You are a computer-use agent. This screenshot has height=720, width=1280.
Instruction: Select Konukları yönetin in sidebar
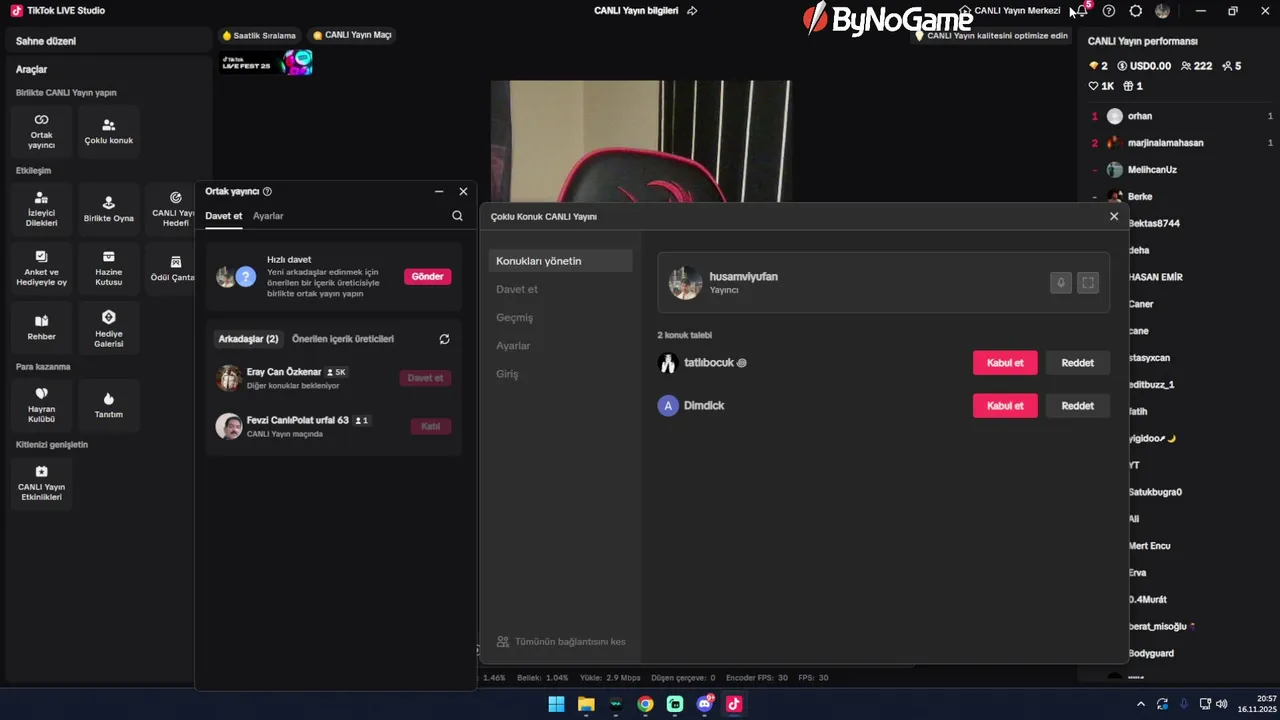560,261
